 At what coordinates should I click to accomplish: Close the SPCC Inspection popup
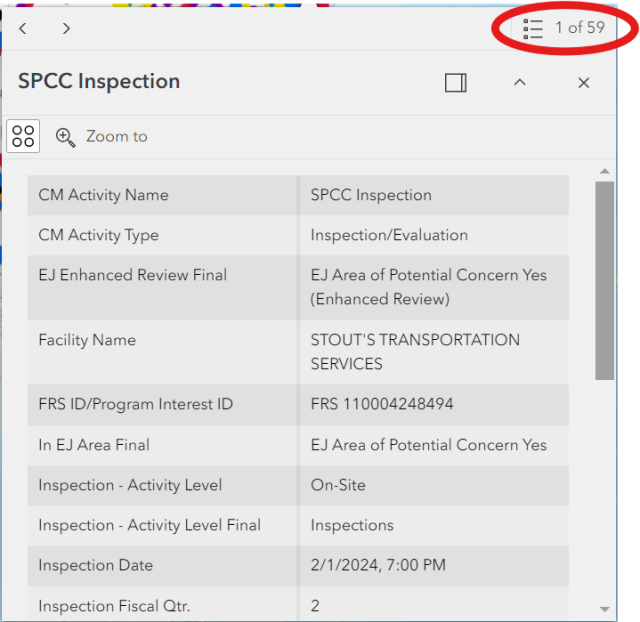[584, 83]
